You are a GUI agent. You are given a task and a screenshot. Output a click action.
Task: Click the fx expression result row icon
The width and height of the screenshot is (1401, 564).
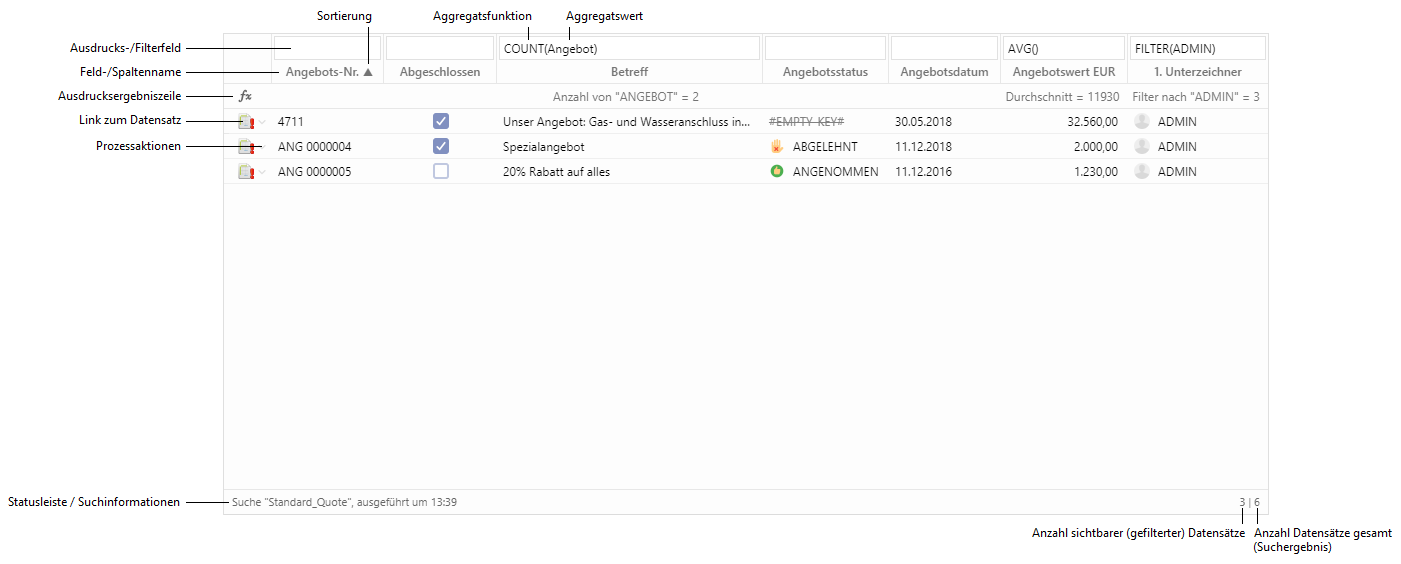245,97
